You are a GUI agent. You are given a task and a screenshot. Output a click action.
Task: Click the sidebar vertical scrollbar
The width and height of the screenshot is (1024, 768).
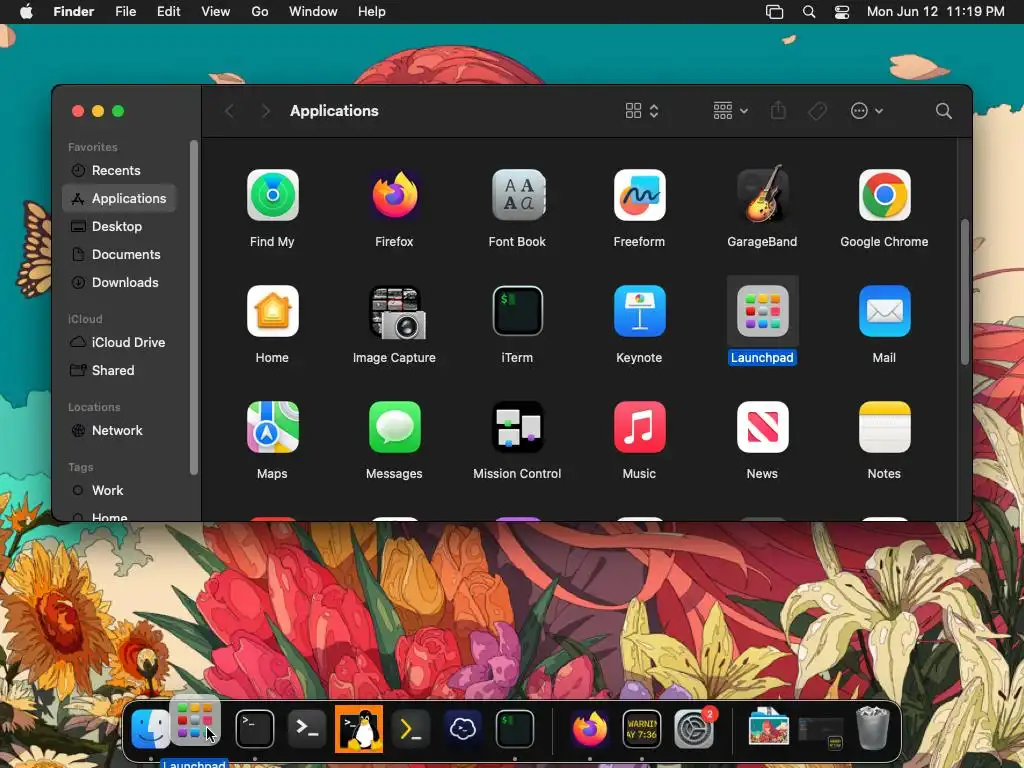pyautogui.click(x=193, y=307)
